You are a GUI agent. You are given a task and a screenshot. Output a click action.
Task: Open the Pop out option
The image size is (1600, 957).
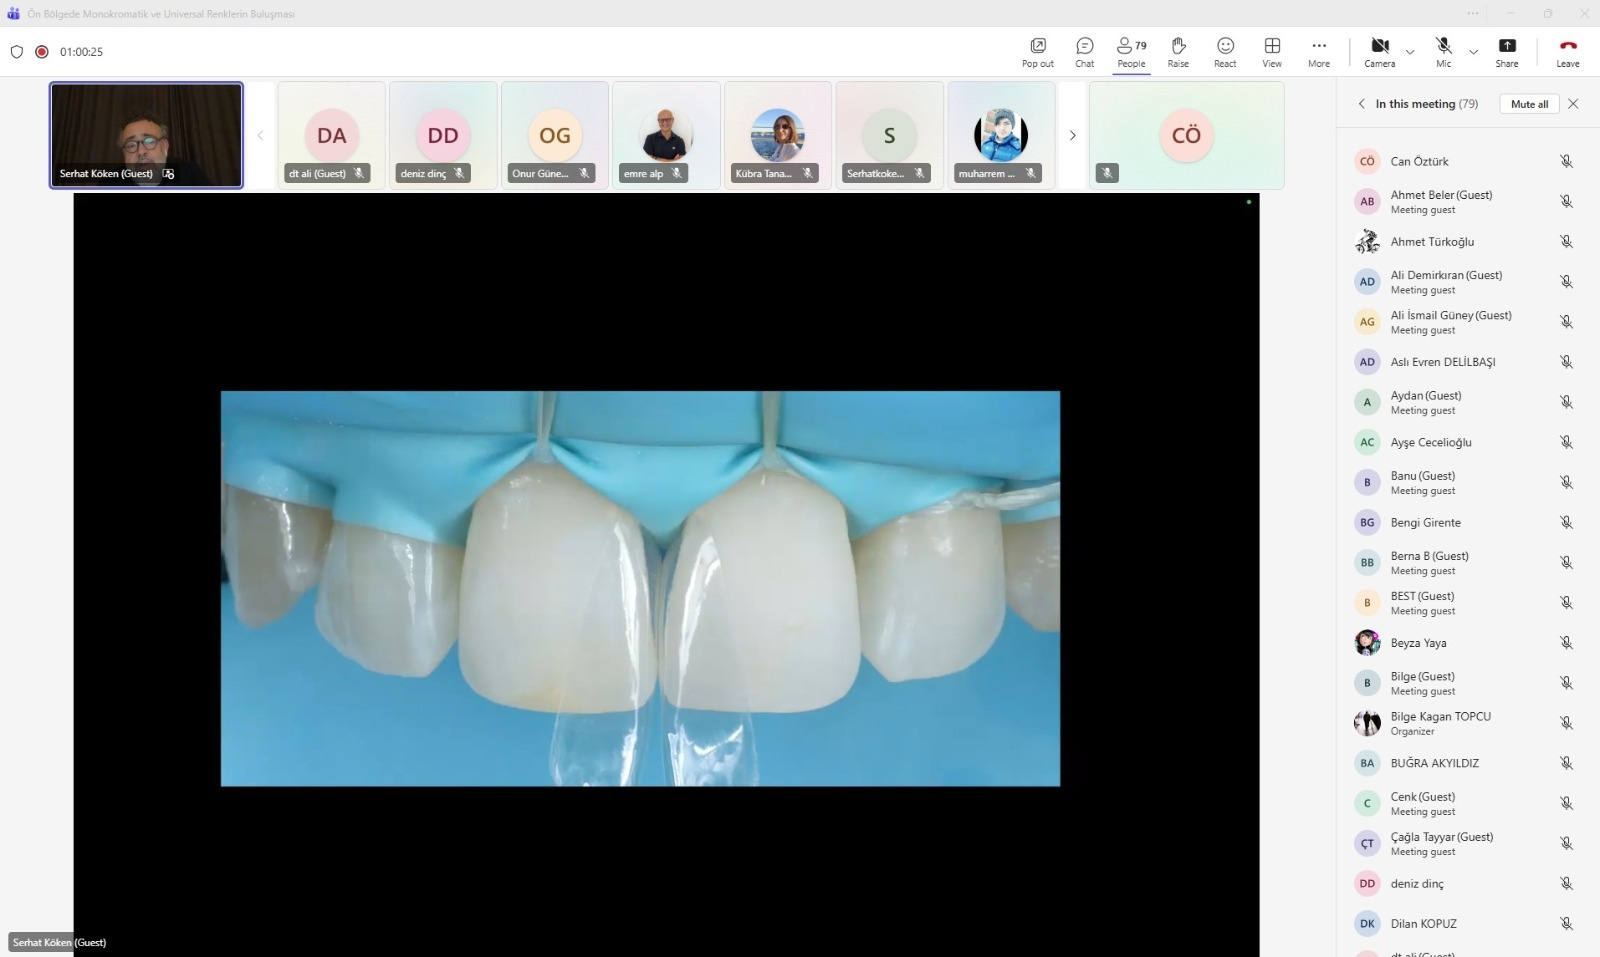[x=1037, y=52]
